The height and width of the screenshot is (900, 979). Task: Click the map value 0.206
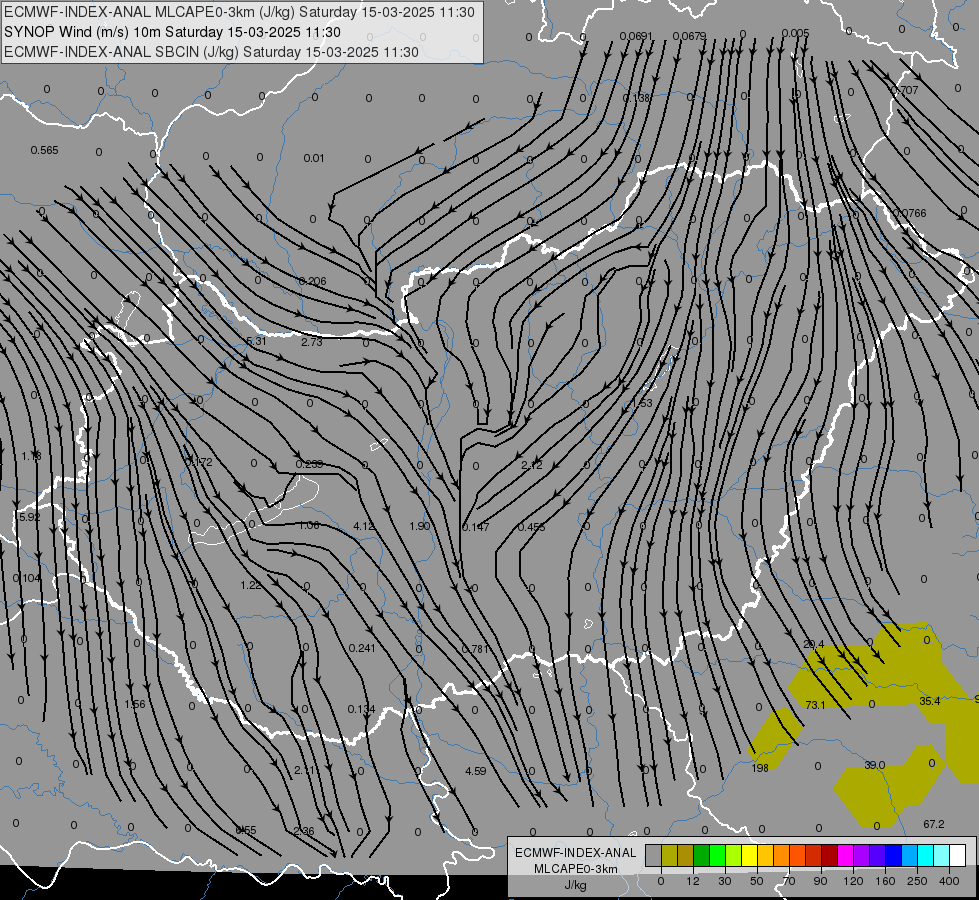312,281
